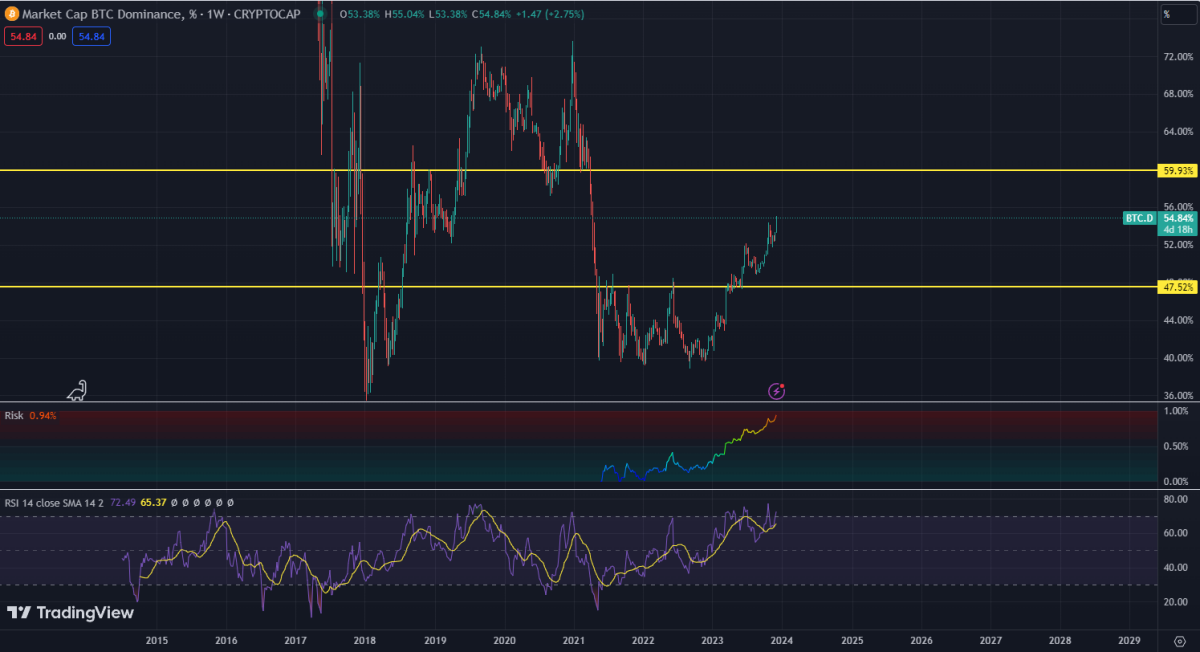The width and height of the screenshot is (1200, 652).
Task: Toggle the bar countdown via the 4d 18h label
Action: click(x=1175, y=229)
